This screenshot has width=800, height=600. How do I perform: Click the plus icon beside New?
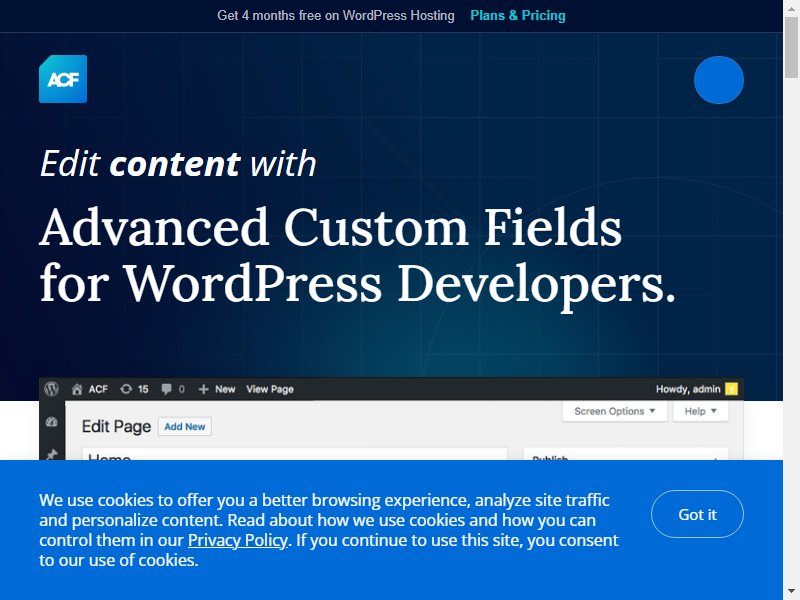pyautogui.click(x=203, y=390)
